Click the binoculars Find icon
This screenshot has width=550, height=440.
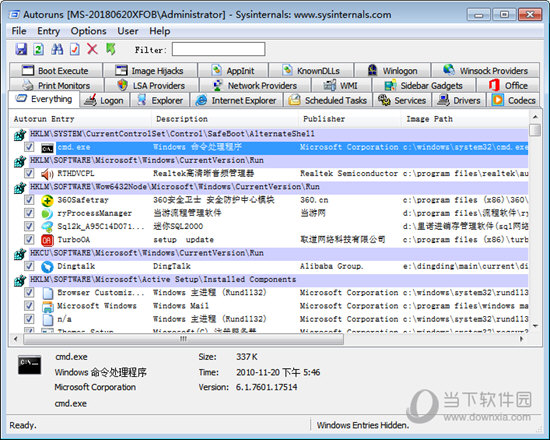(57, 49)
